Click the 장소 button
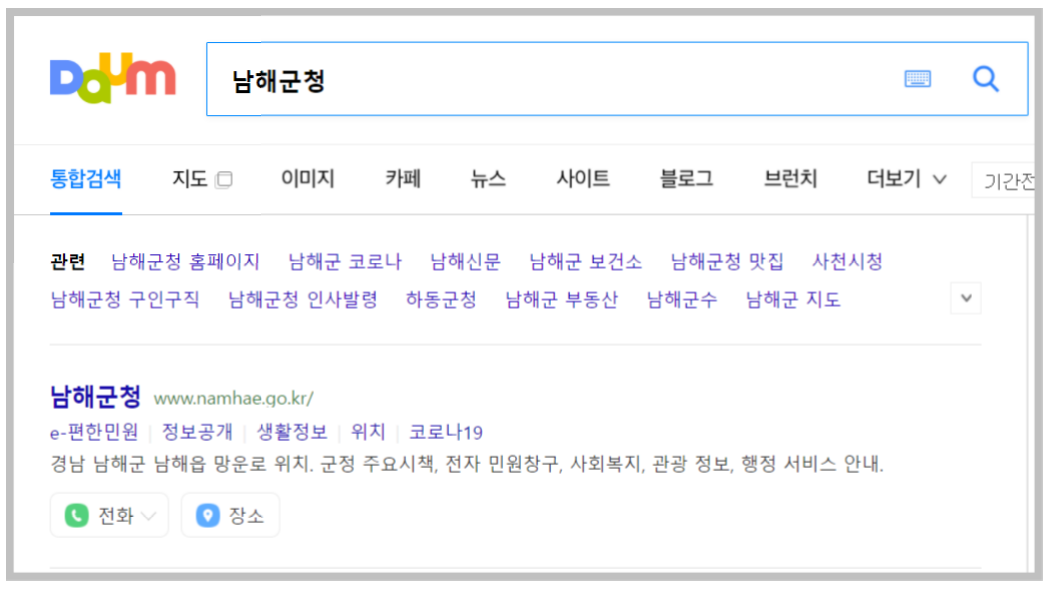This screenshot has height=591, width=1052. pyautogui.click(x=230, y=515)
